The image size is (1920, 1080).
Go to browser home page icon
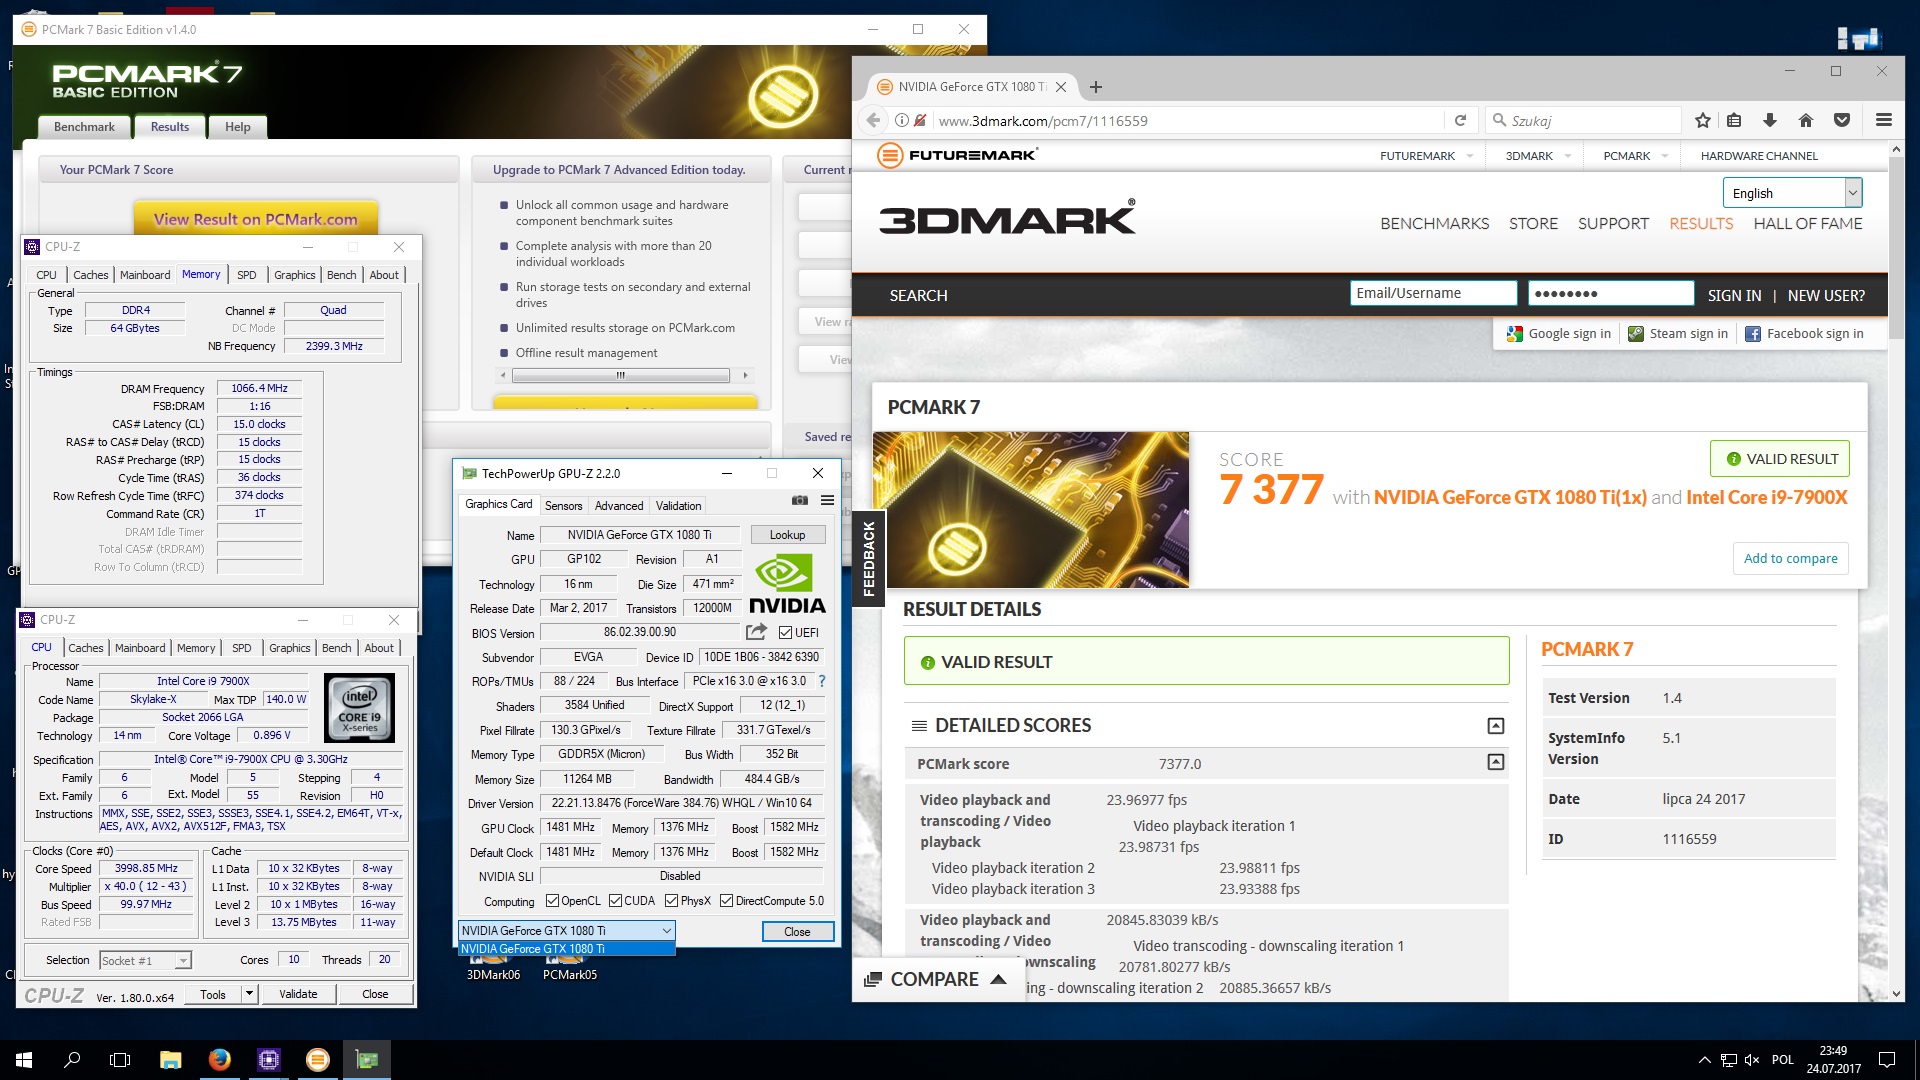tap(1805, 120)
